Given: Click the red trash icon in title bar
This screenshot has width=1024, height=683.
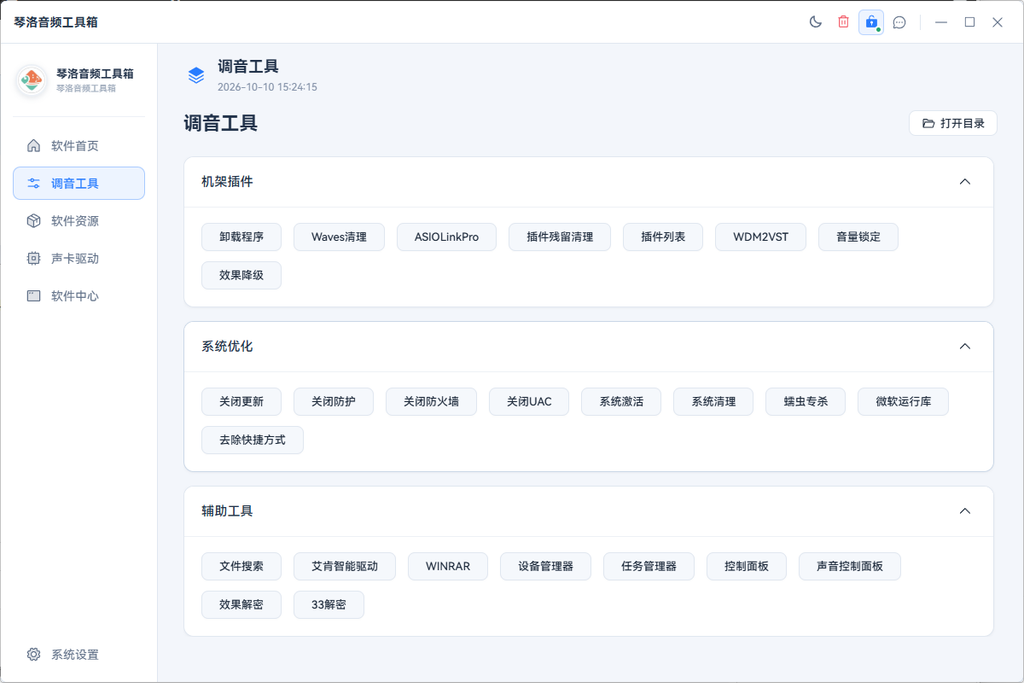Looking at the screenshot, I should (x=843, y=22).
